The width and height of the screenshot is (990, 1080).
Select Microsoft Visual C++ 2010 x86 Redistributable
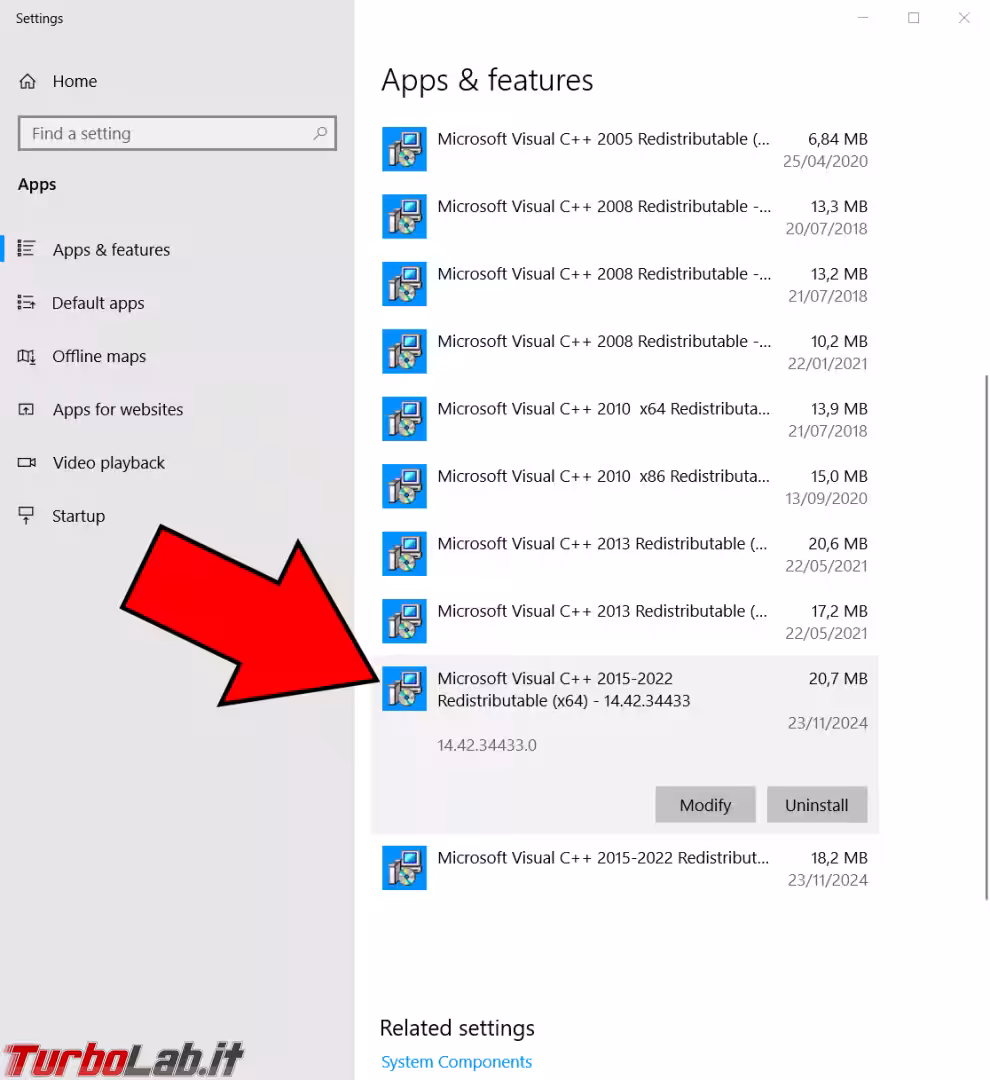pyautogui.click(x=625, y=486)
